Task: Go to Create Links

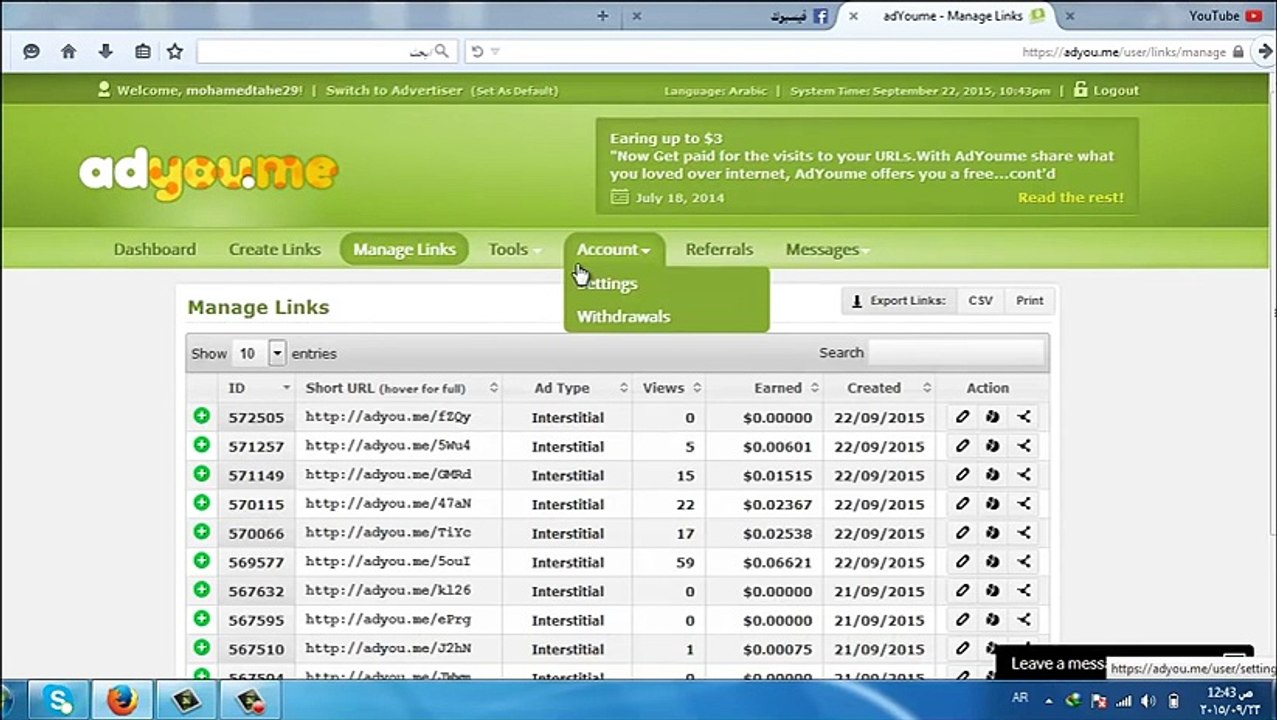Action: (x=275, y=249)
